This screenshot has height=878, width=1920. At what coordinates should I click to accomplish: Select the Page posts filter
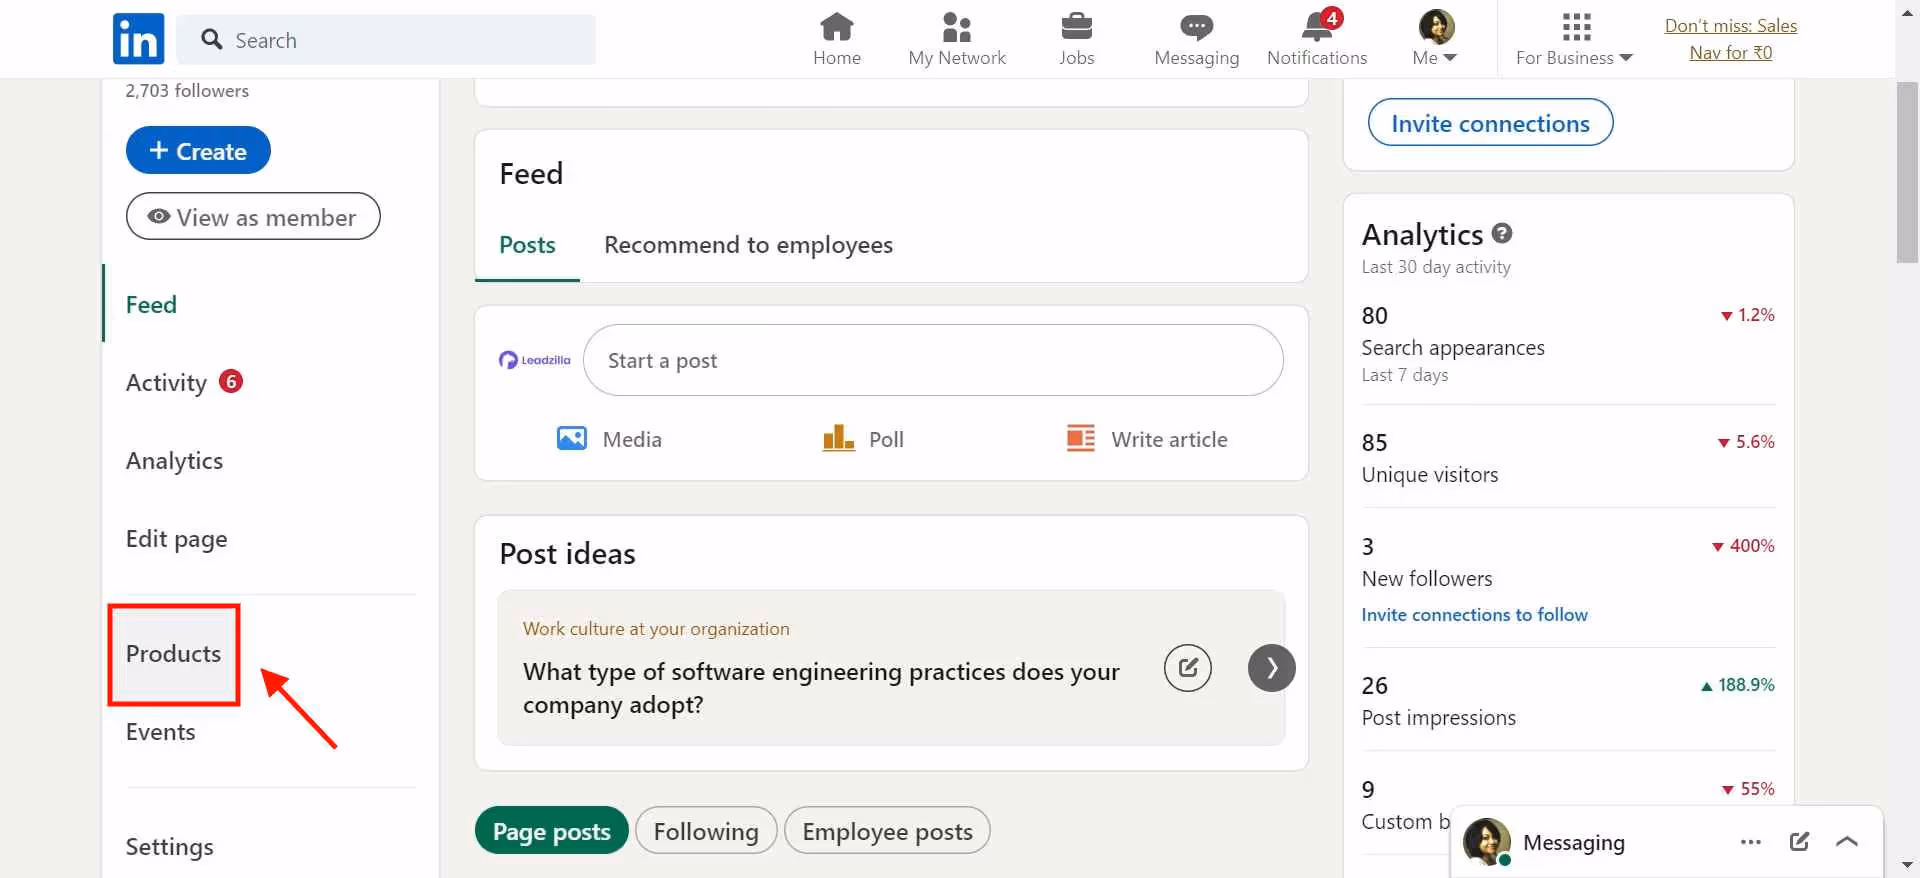pos(552,831)
